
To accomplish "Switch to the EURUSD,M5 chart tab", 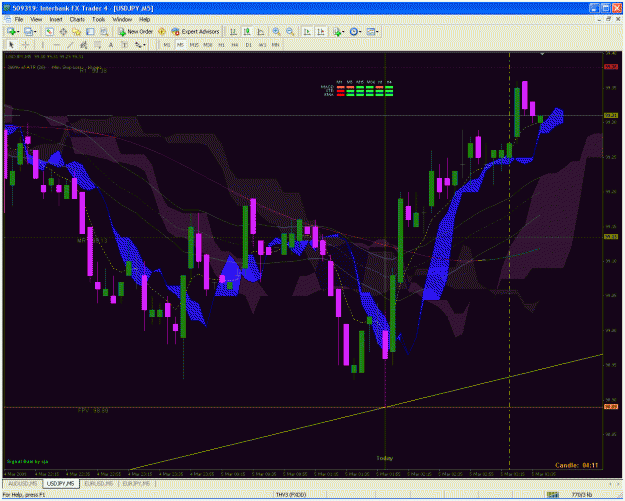I will coord(99,483).
